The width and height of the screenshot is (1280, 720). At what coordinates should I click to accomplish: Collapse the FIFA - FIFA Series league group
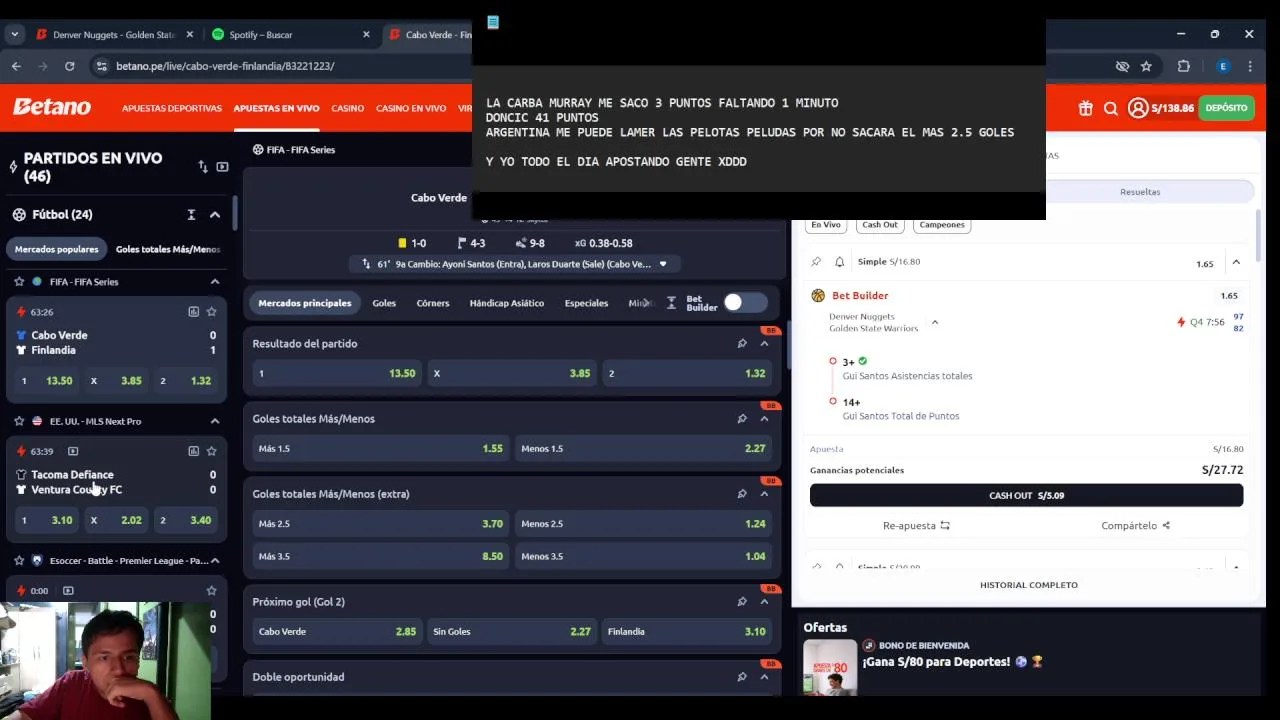coord(215,282)
